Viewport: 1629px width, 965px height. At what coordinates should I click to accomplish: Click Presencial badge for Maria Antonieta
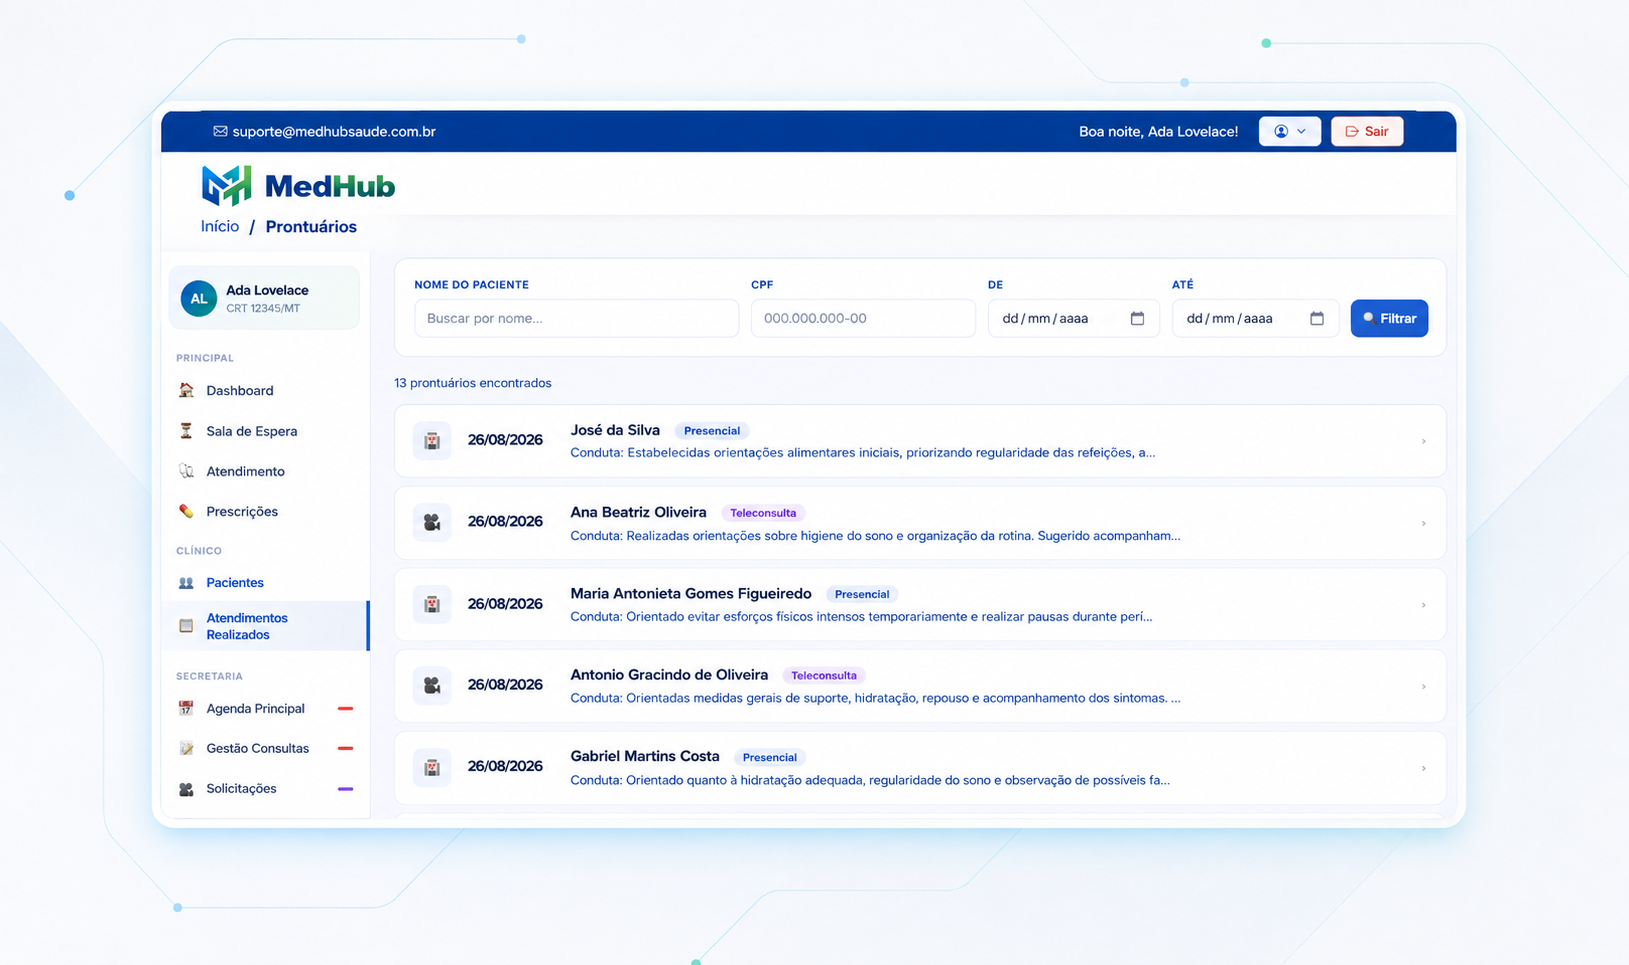coord(862,594)
